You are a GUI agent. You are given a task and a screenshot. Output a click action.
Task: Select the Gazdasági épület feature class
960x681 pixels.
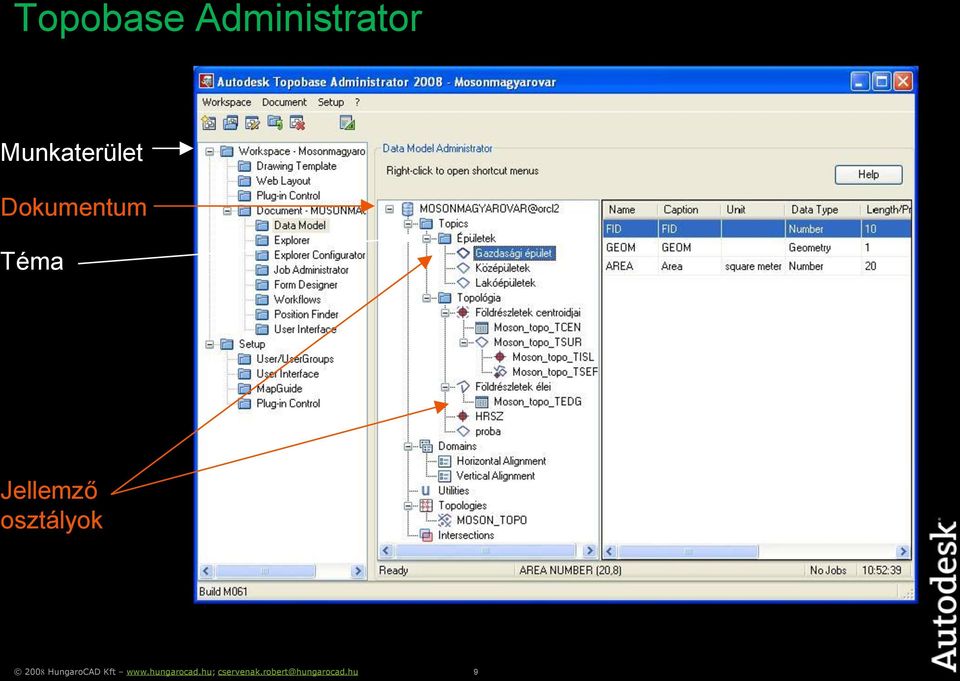(x=514, y=253)
